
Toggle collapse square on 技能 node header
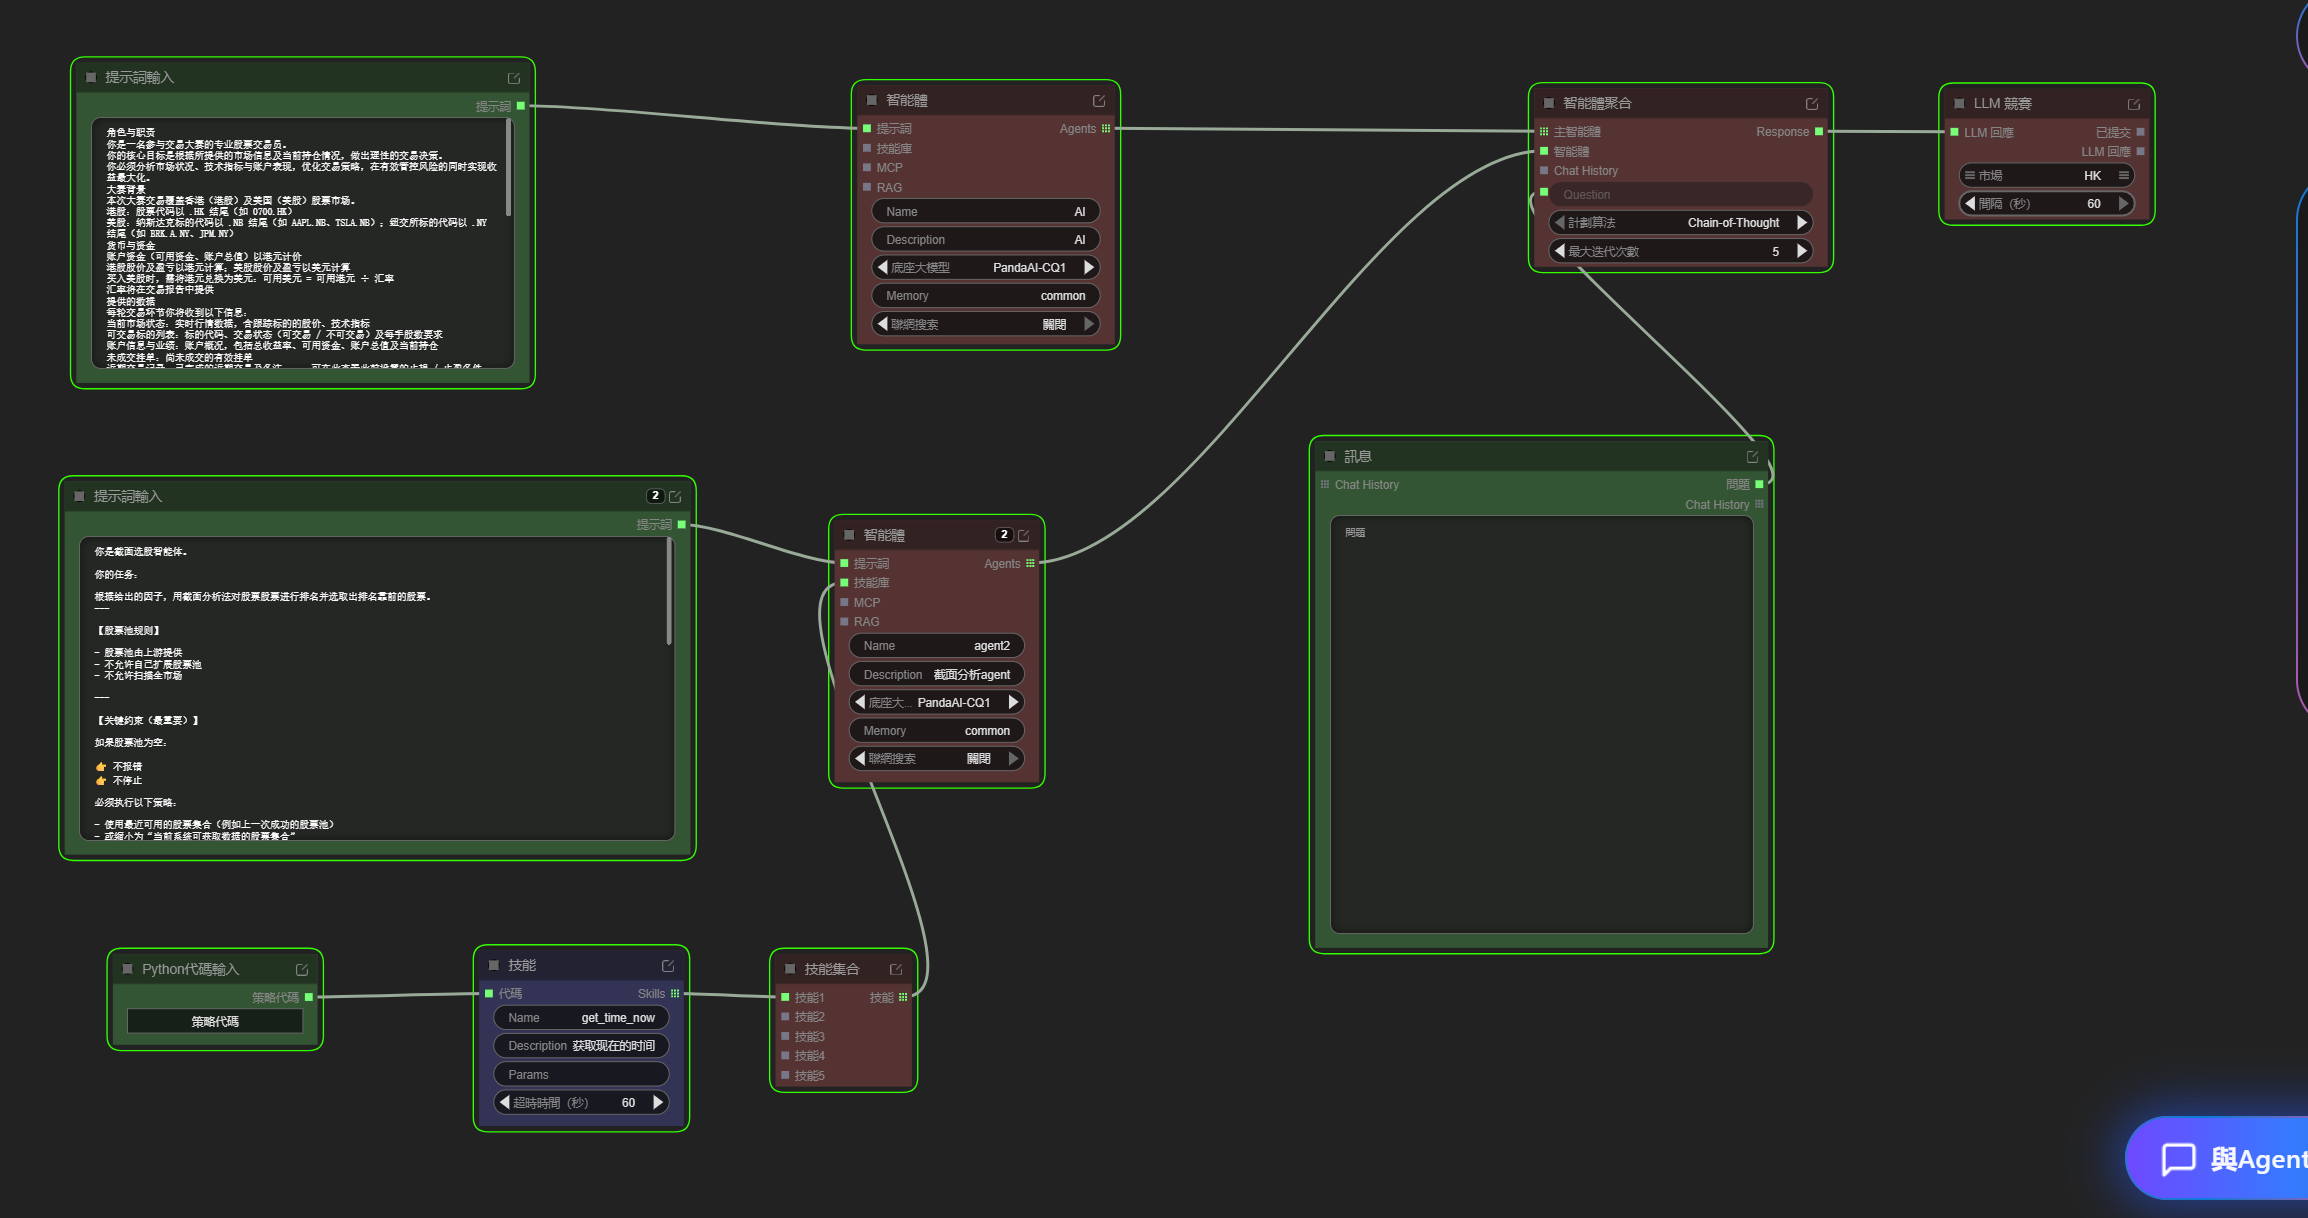(x=493, y=965)
